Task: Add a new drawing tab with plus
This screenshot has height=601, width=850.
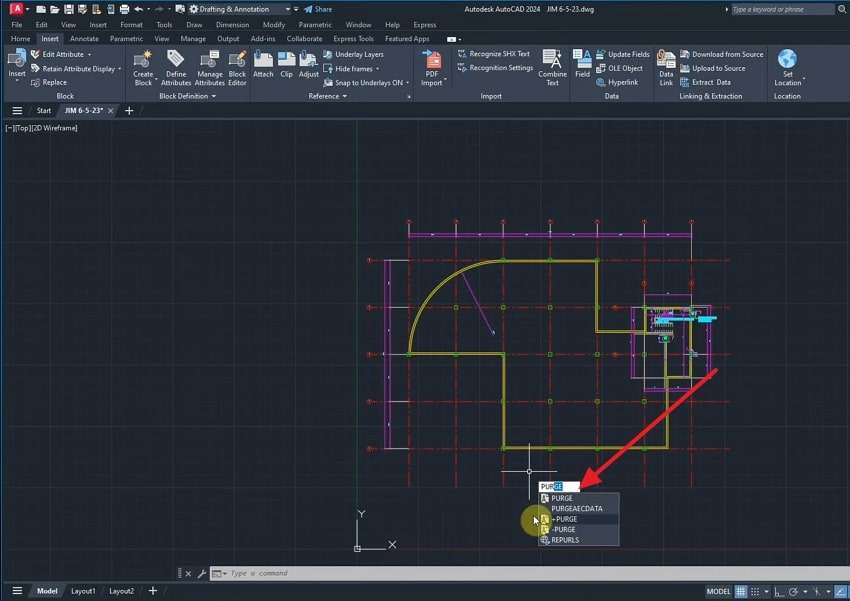Action: pos(129,111)
